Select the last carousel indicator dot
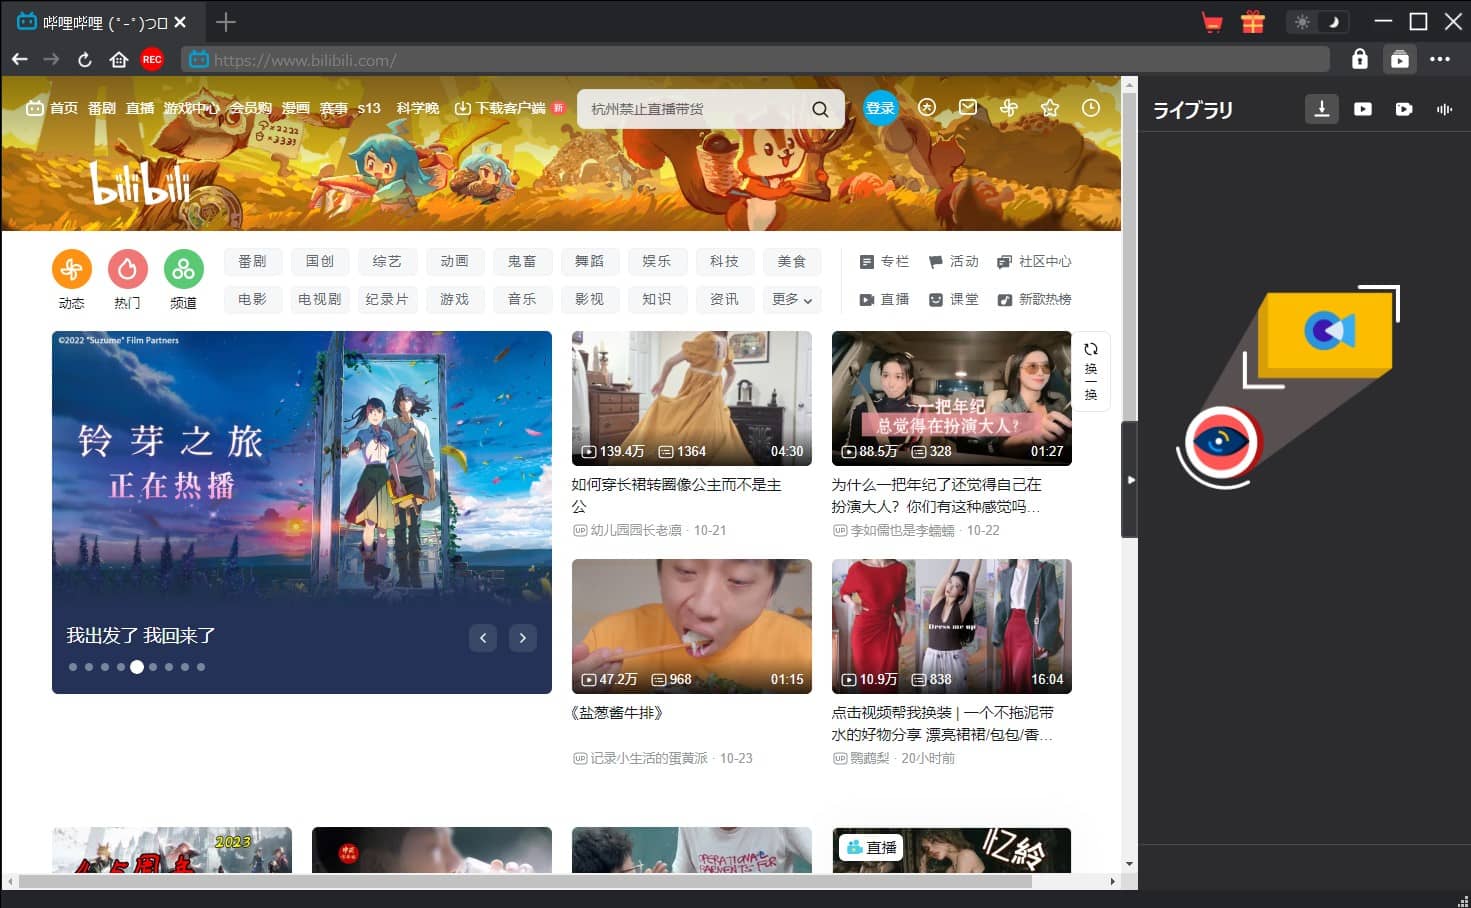Image resolution: width=1471 pixels, height=908 pixels. pyautogui.click(x=201, y=667)
